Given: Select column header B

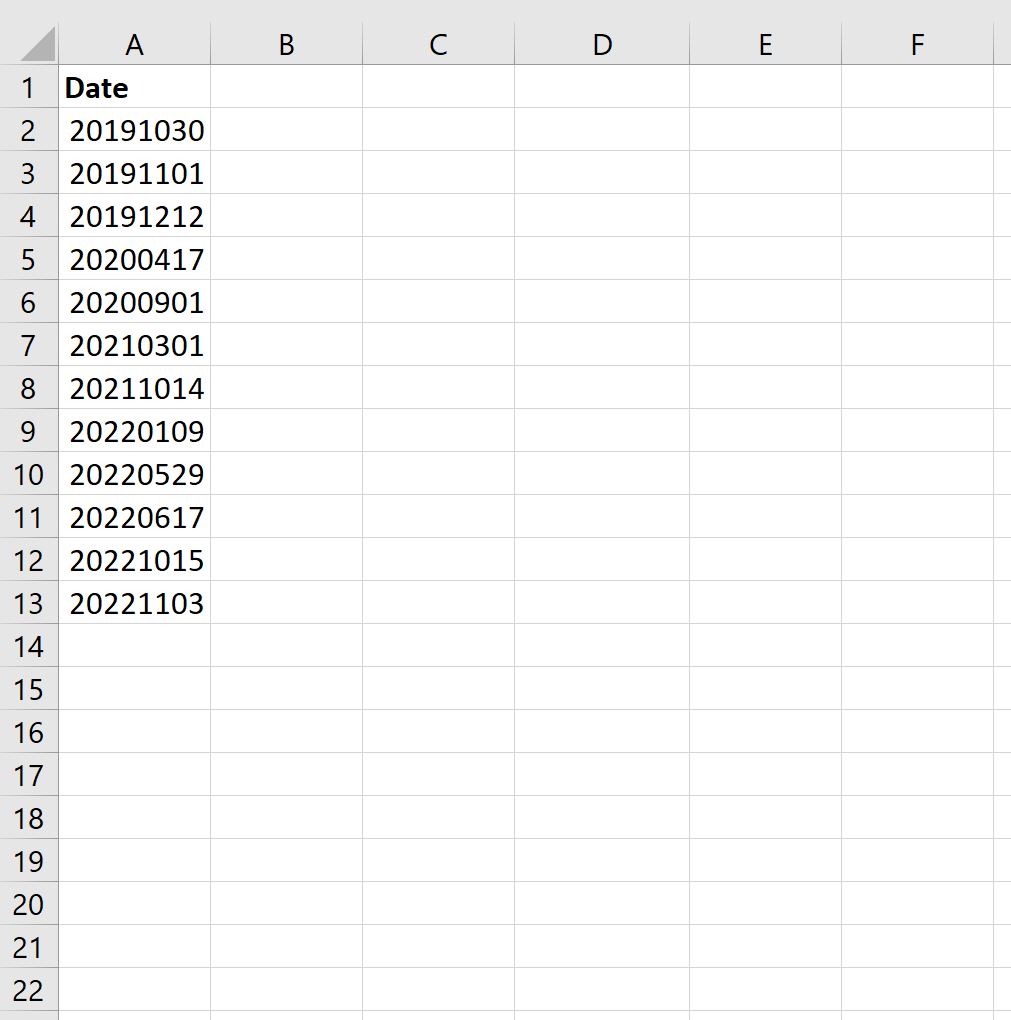Looking at the screenshot, I should (286, 44).
